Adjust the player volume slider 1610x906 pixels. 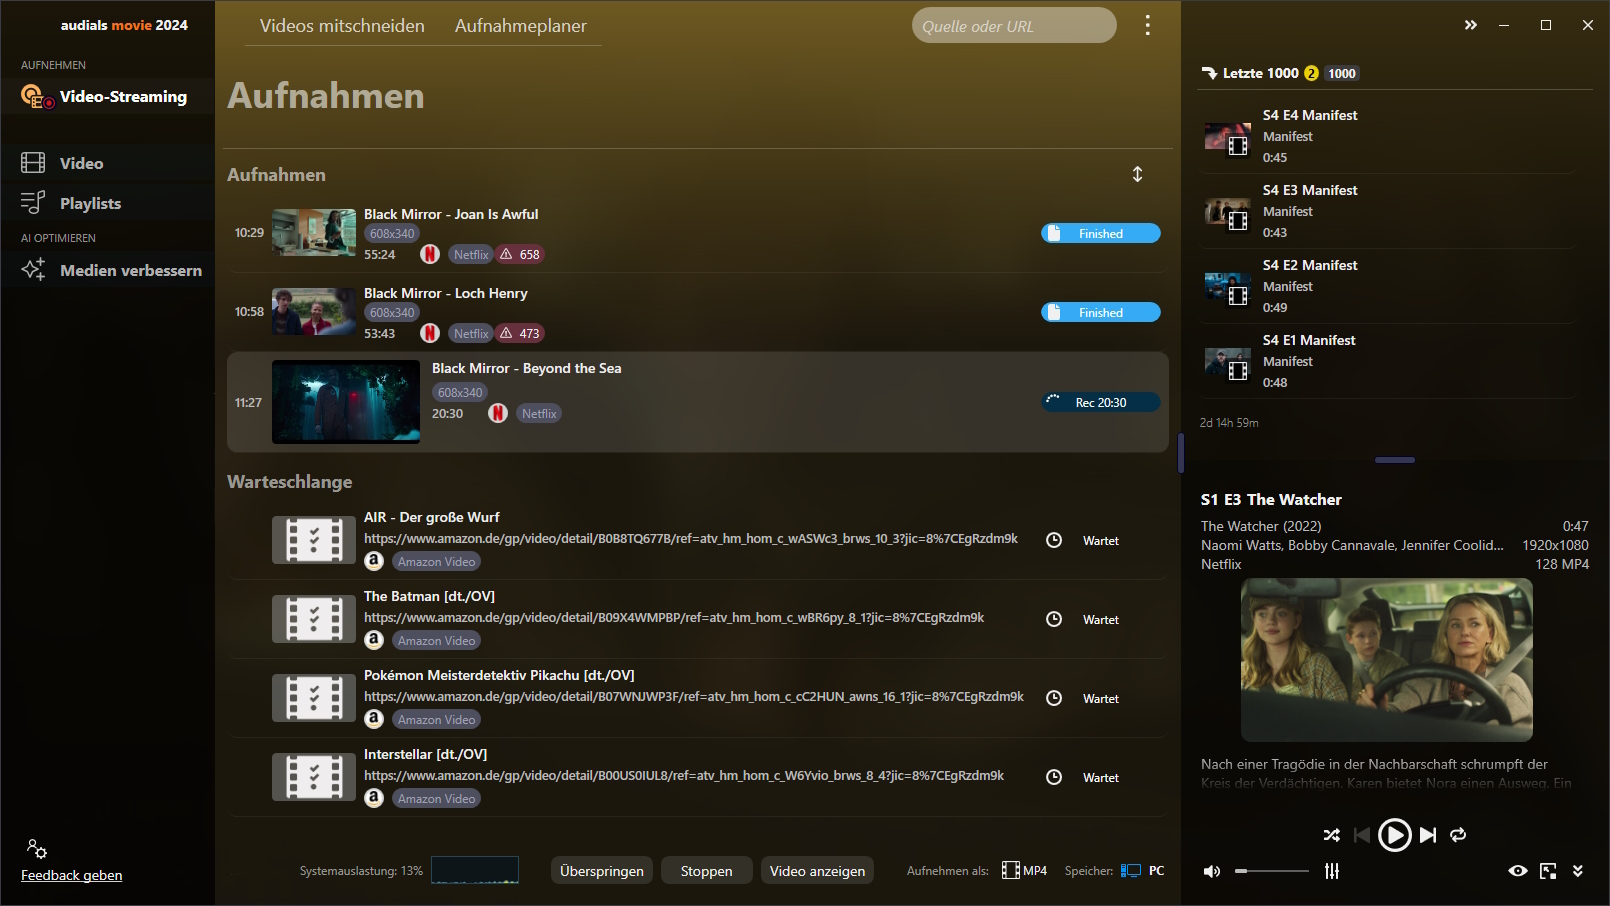[x=1271, y=871]
